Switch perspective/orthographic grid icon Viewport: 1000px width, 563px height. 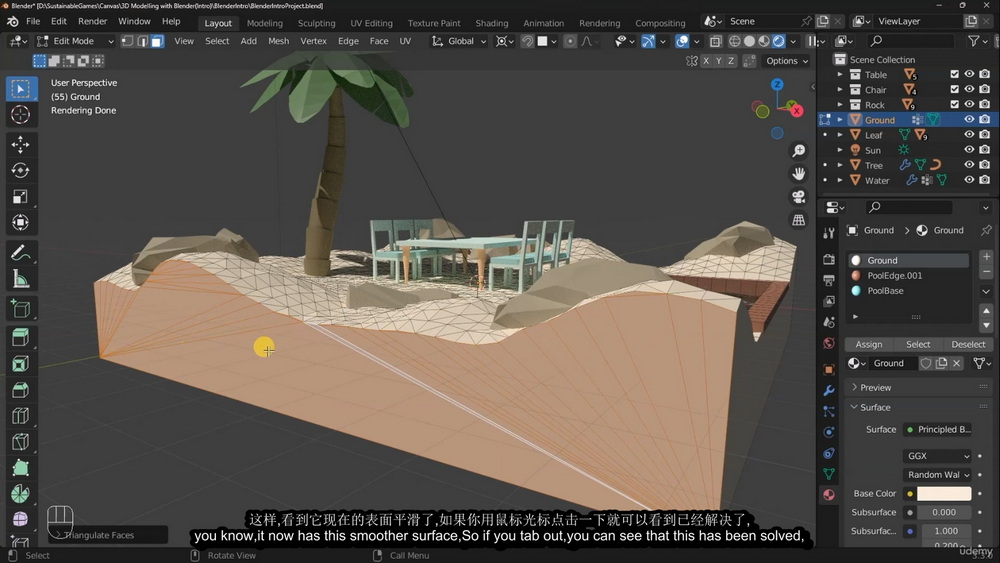point(798,220)
